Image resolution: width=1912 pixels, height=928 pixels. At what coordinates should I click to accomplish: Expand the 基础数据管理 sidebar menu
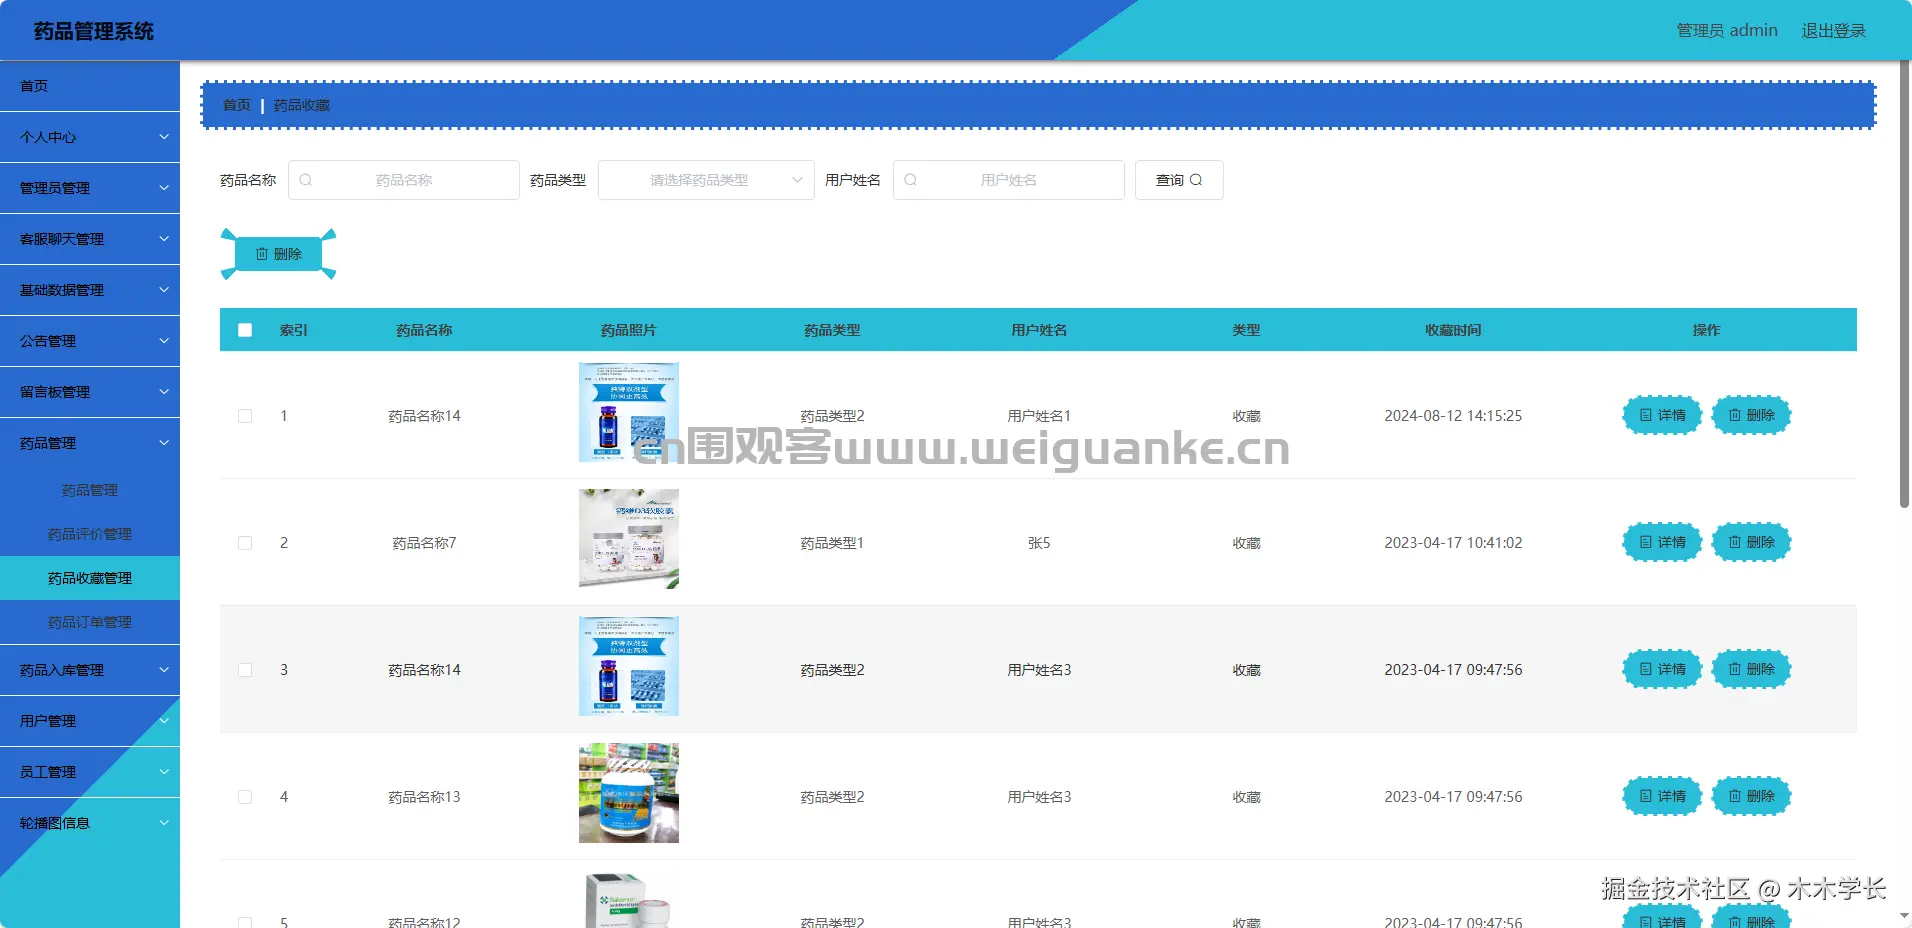pyautogui.click(x=90, y=290)
